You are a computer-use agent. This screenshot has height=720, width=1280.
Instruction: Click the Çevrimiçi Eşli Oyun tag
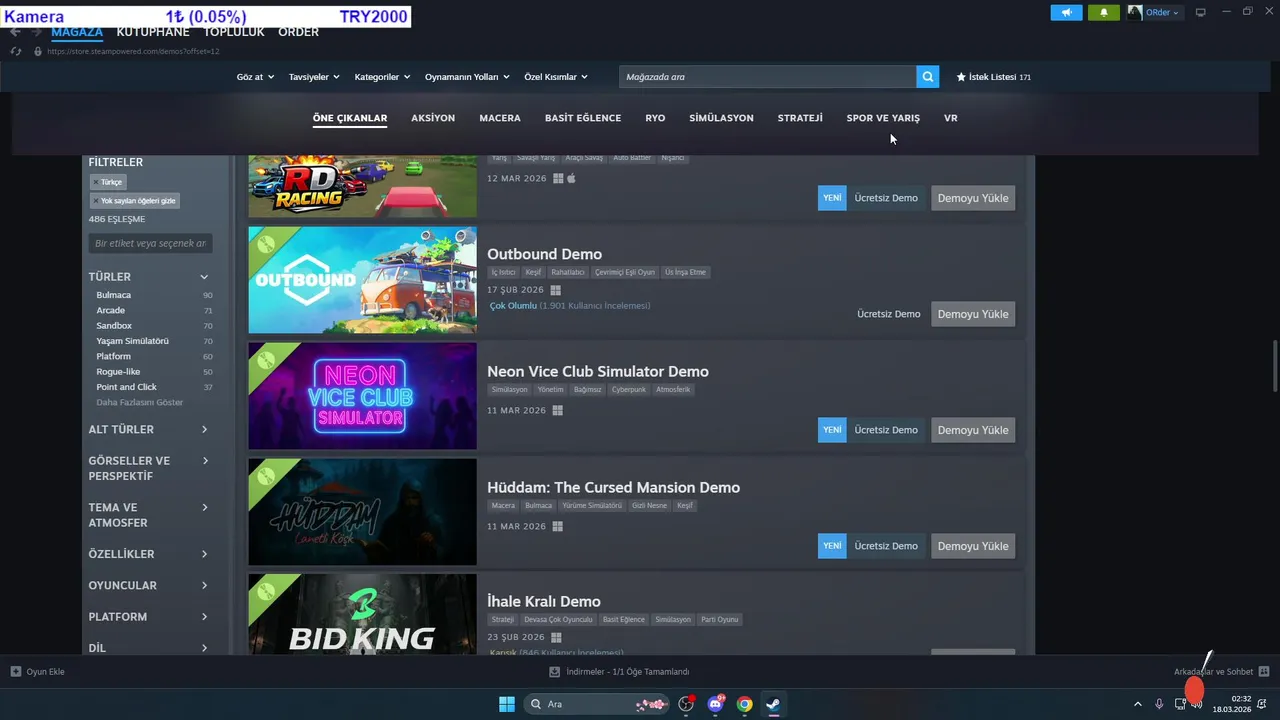624,272
